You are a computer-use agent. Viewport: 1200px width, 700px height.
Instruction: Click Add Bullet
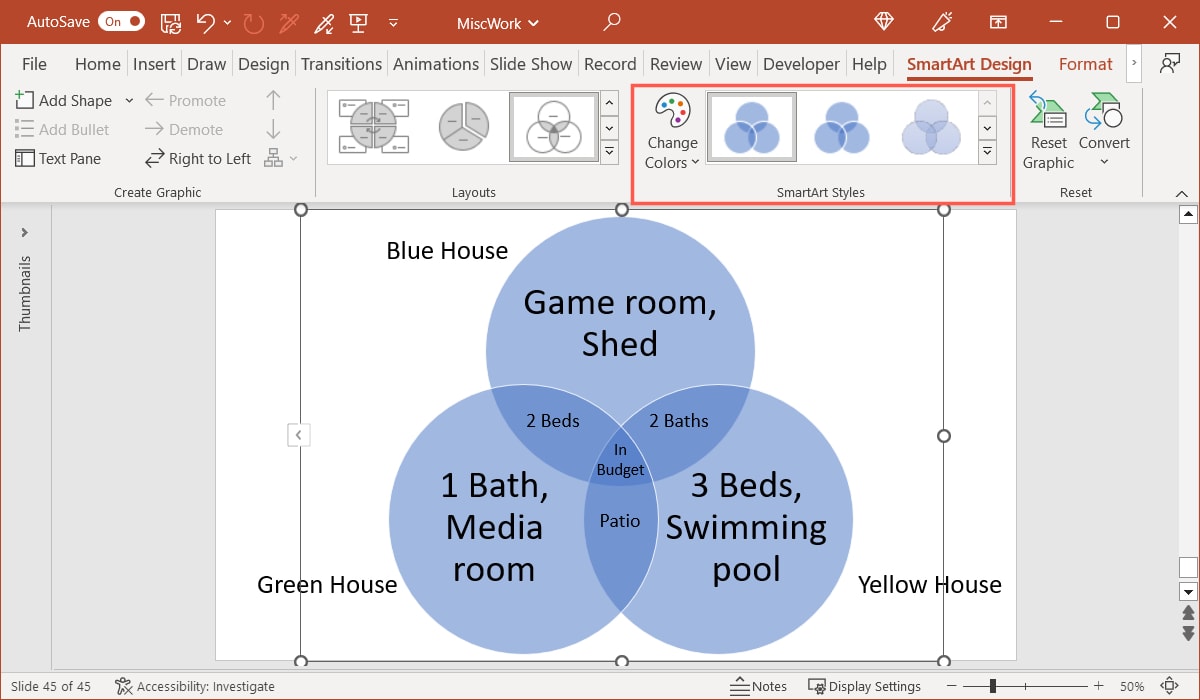coord(63,129)
